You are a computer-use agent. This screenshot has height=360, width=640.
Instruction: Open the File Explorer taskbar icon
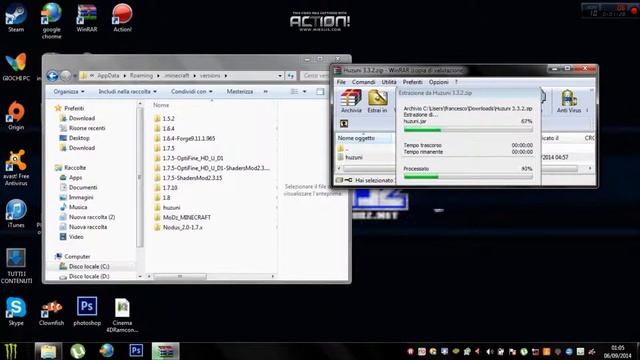48,351
